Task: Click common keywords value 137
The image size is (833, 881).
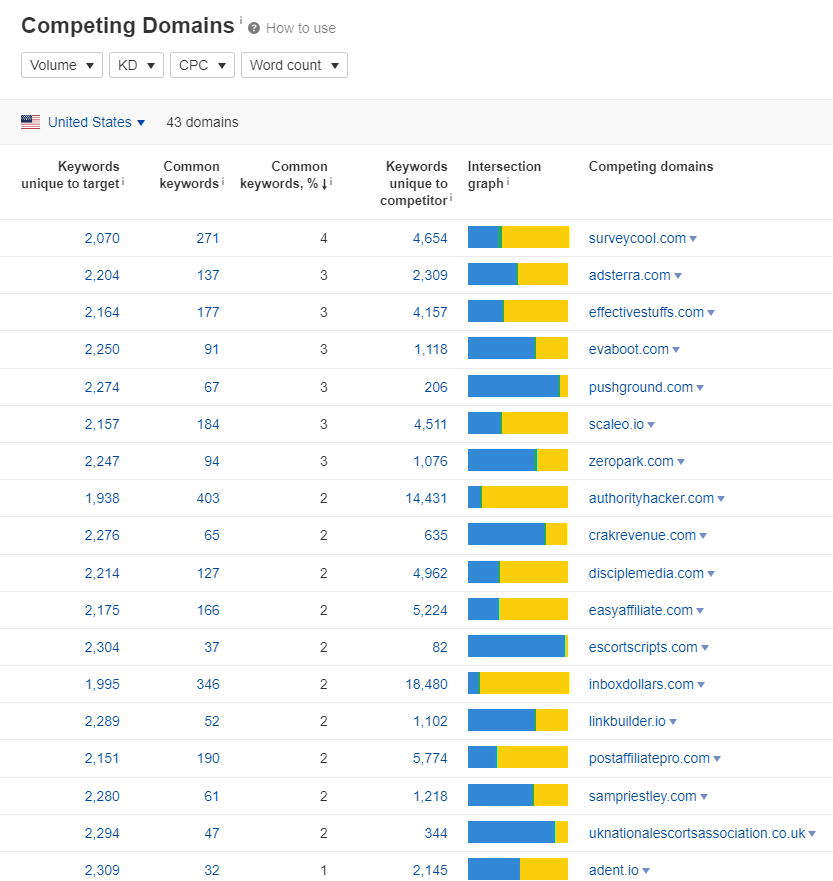Action: (x=208, y=275)
